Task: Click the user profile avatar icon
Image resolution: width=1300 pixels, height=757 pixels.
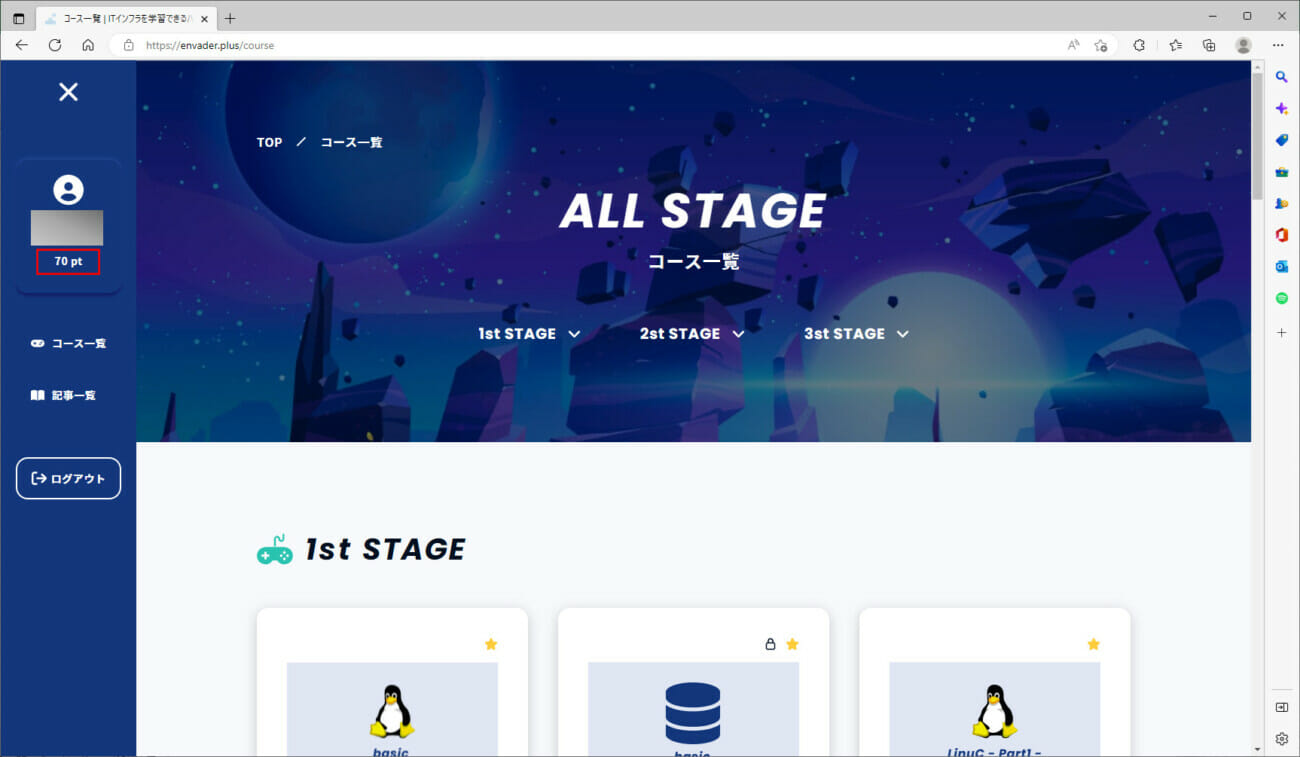Action: click(68, 190)
